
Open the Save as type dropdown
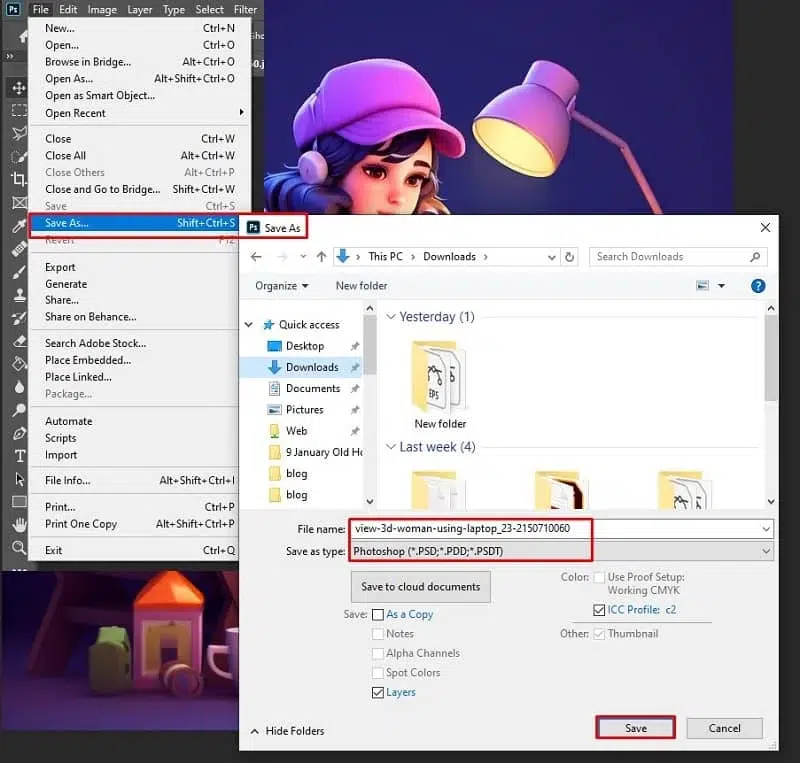[765, 551]
